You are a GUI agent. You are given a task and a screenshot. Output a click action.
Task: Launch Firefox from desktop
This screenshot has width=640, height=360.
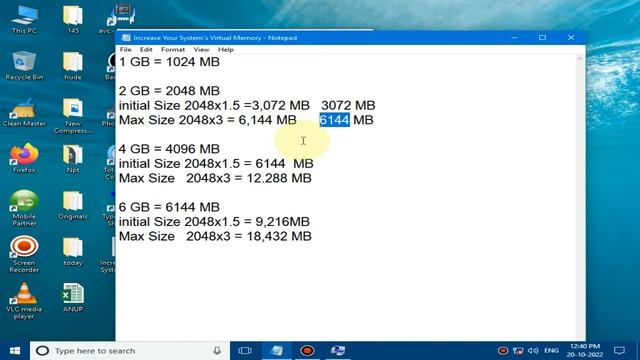tap(24, 158)
